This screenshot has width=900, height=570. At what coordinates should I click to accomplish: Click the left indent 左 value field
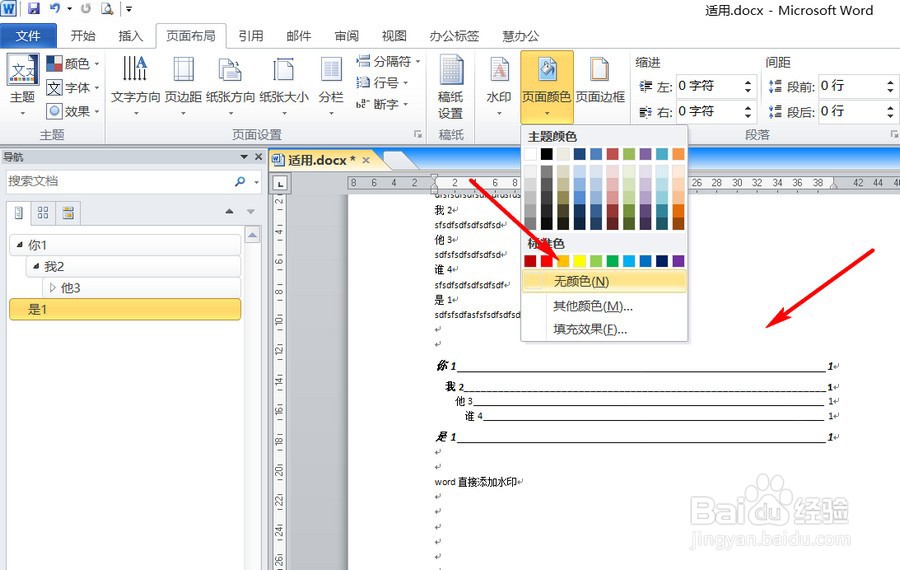(709, 86)
